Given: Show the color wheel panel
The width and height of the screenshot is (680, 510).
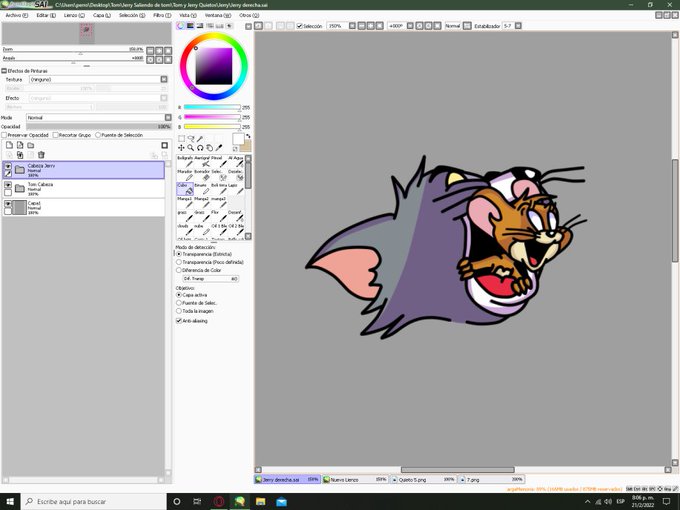Looking at the screenshot, I should click(x=180, y=26).
